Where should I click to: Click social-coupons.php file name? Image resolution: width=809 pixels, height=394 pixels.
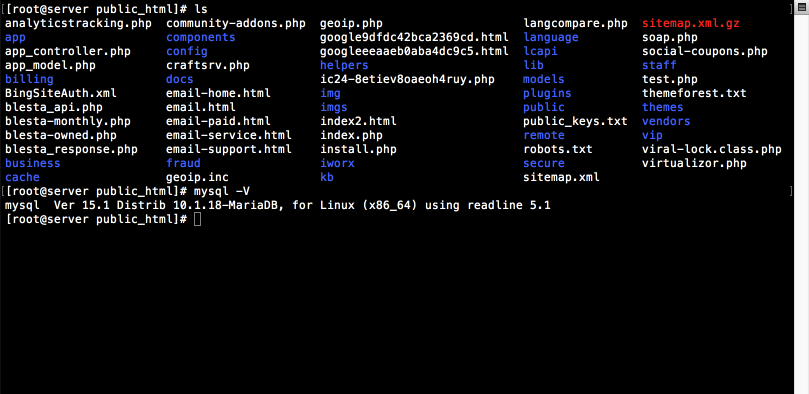(x=705, y=52)
